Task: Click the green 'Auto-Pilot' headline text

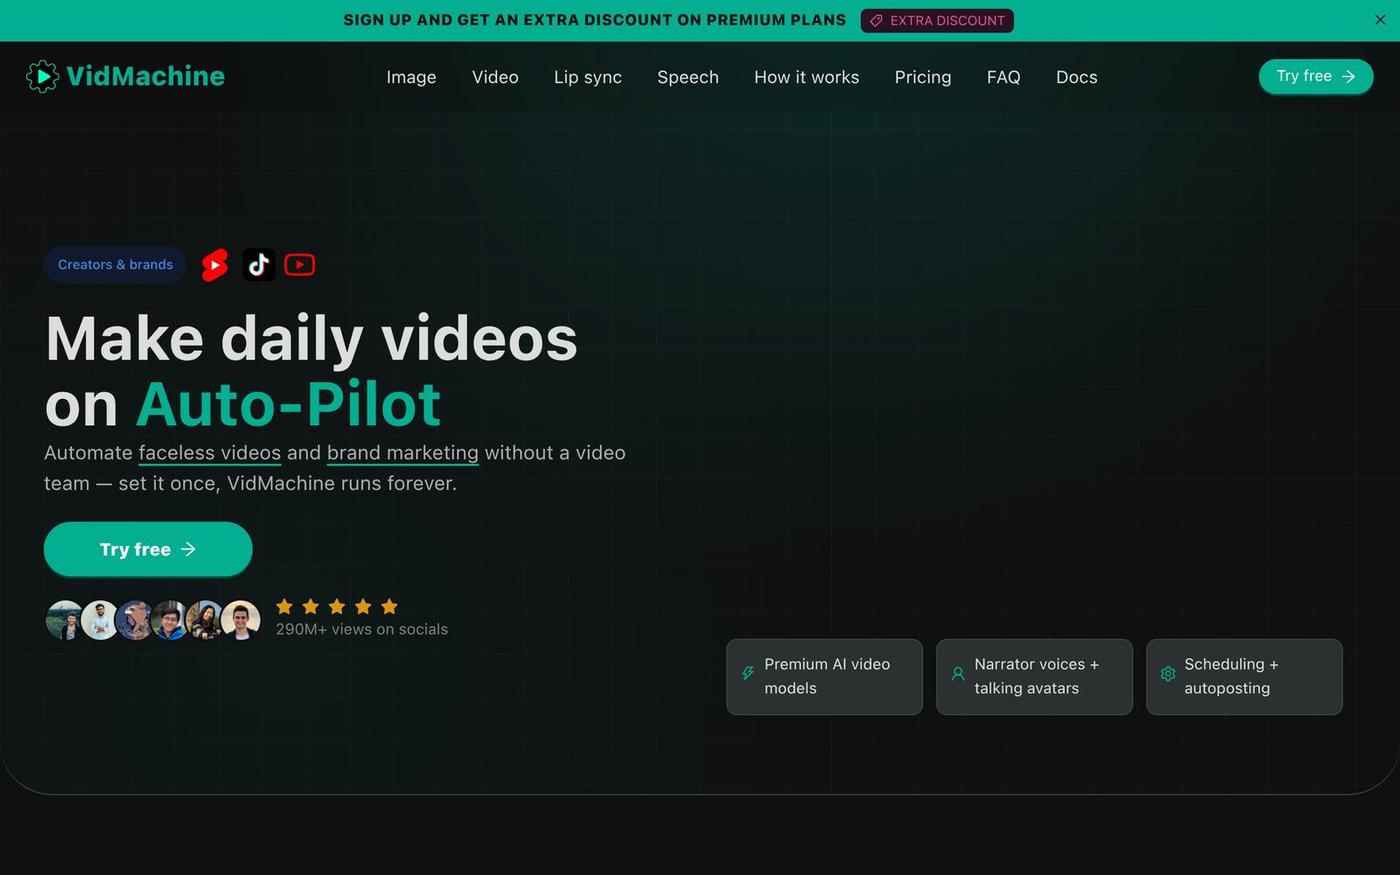Action: (x=289, y=404)
